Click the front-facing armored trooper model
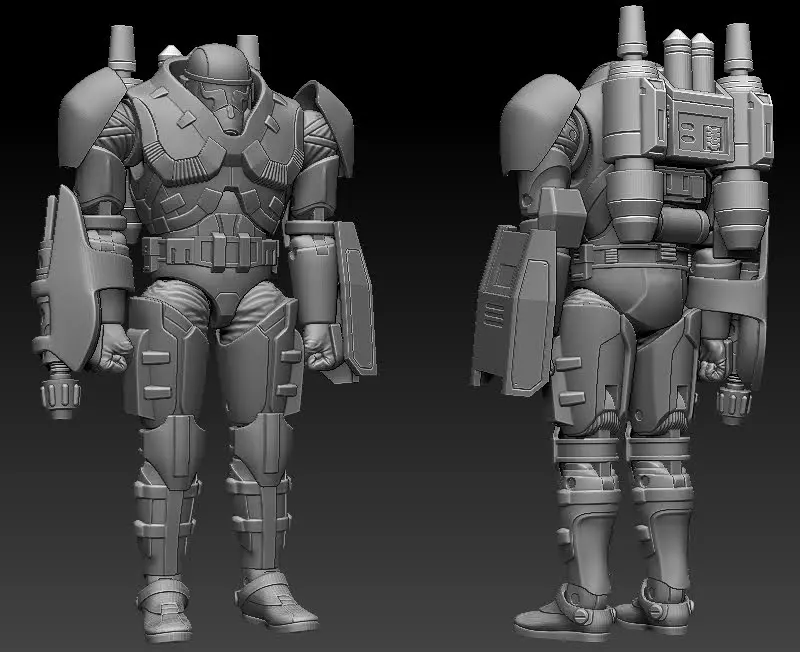Screen dimensions: 800x652 tap(204, 332)
